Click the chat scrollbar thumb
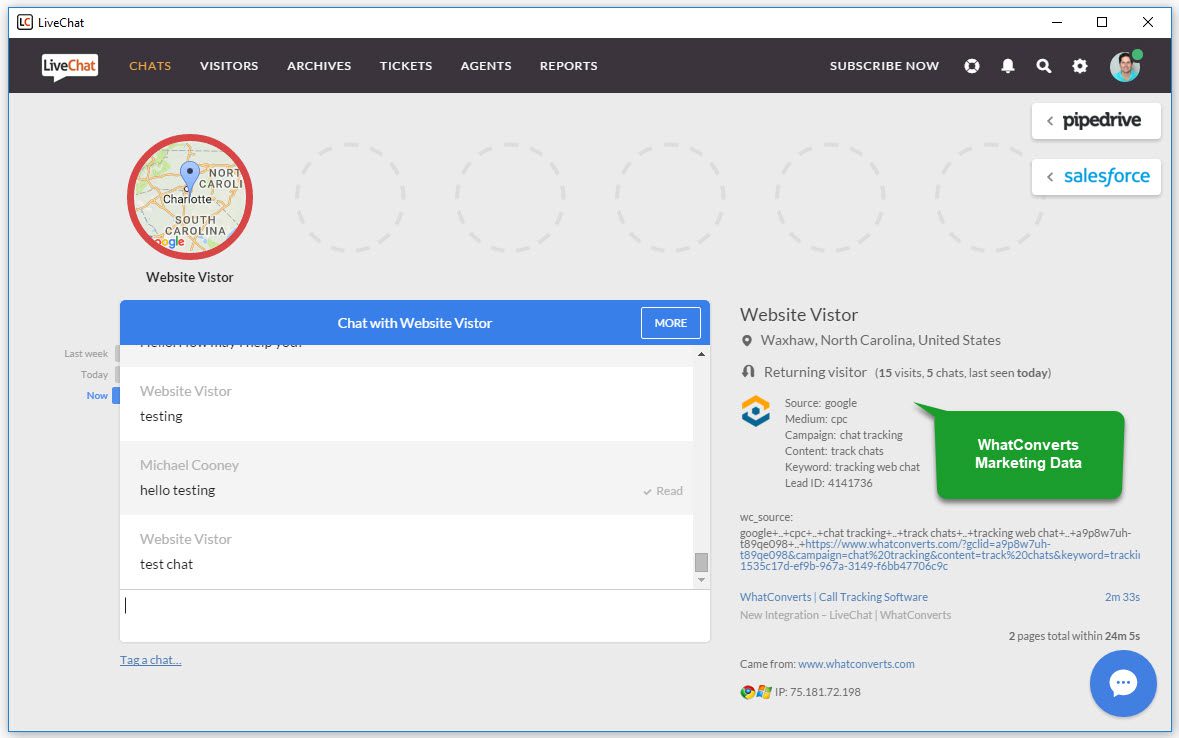Screen dimensions: 1179x738 702,563
